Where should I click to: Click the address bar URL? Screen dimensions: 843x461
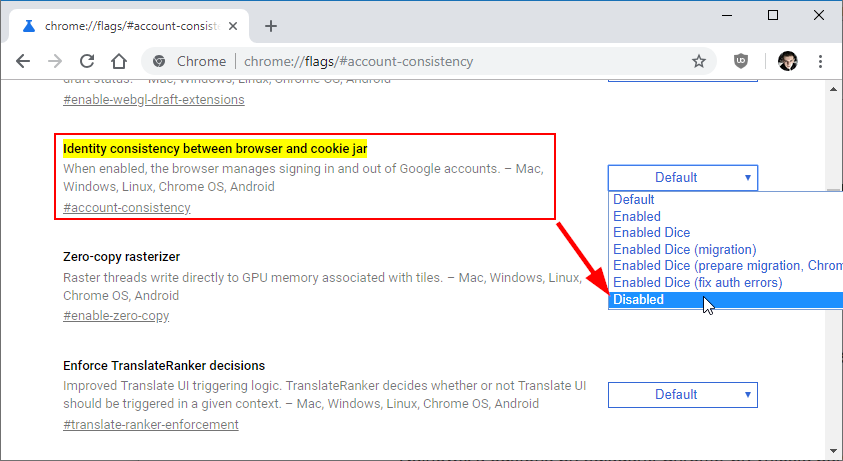[x=358, y=61]
